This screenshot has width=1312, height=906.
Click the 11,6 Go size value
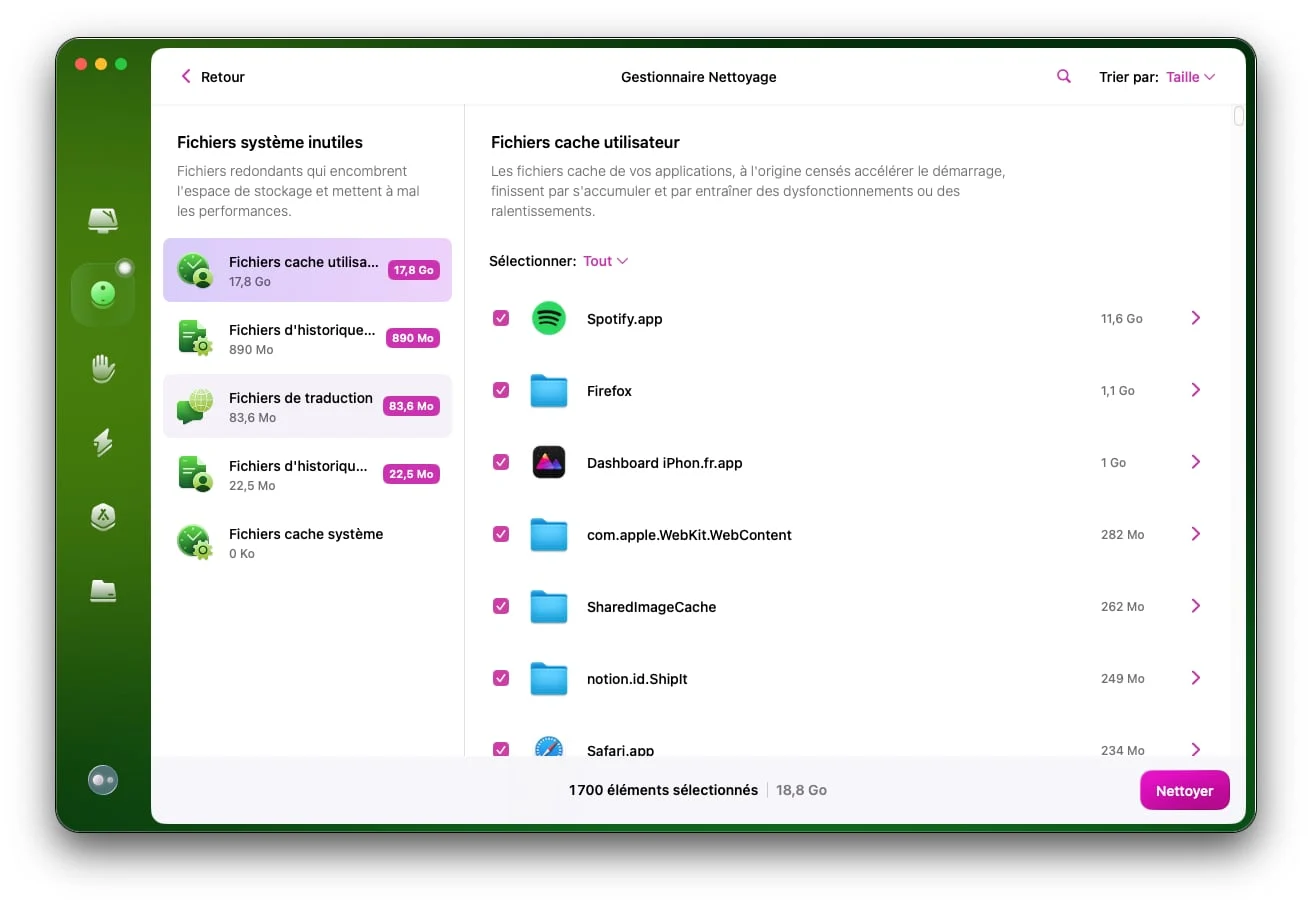[1122, 319]
